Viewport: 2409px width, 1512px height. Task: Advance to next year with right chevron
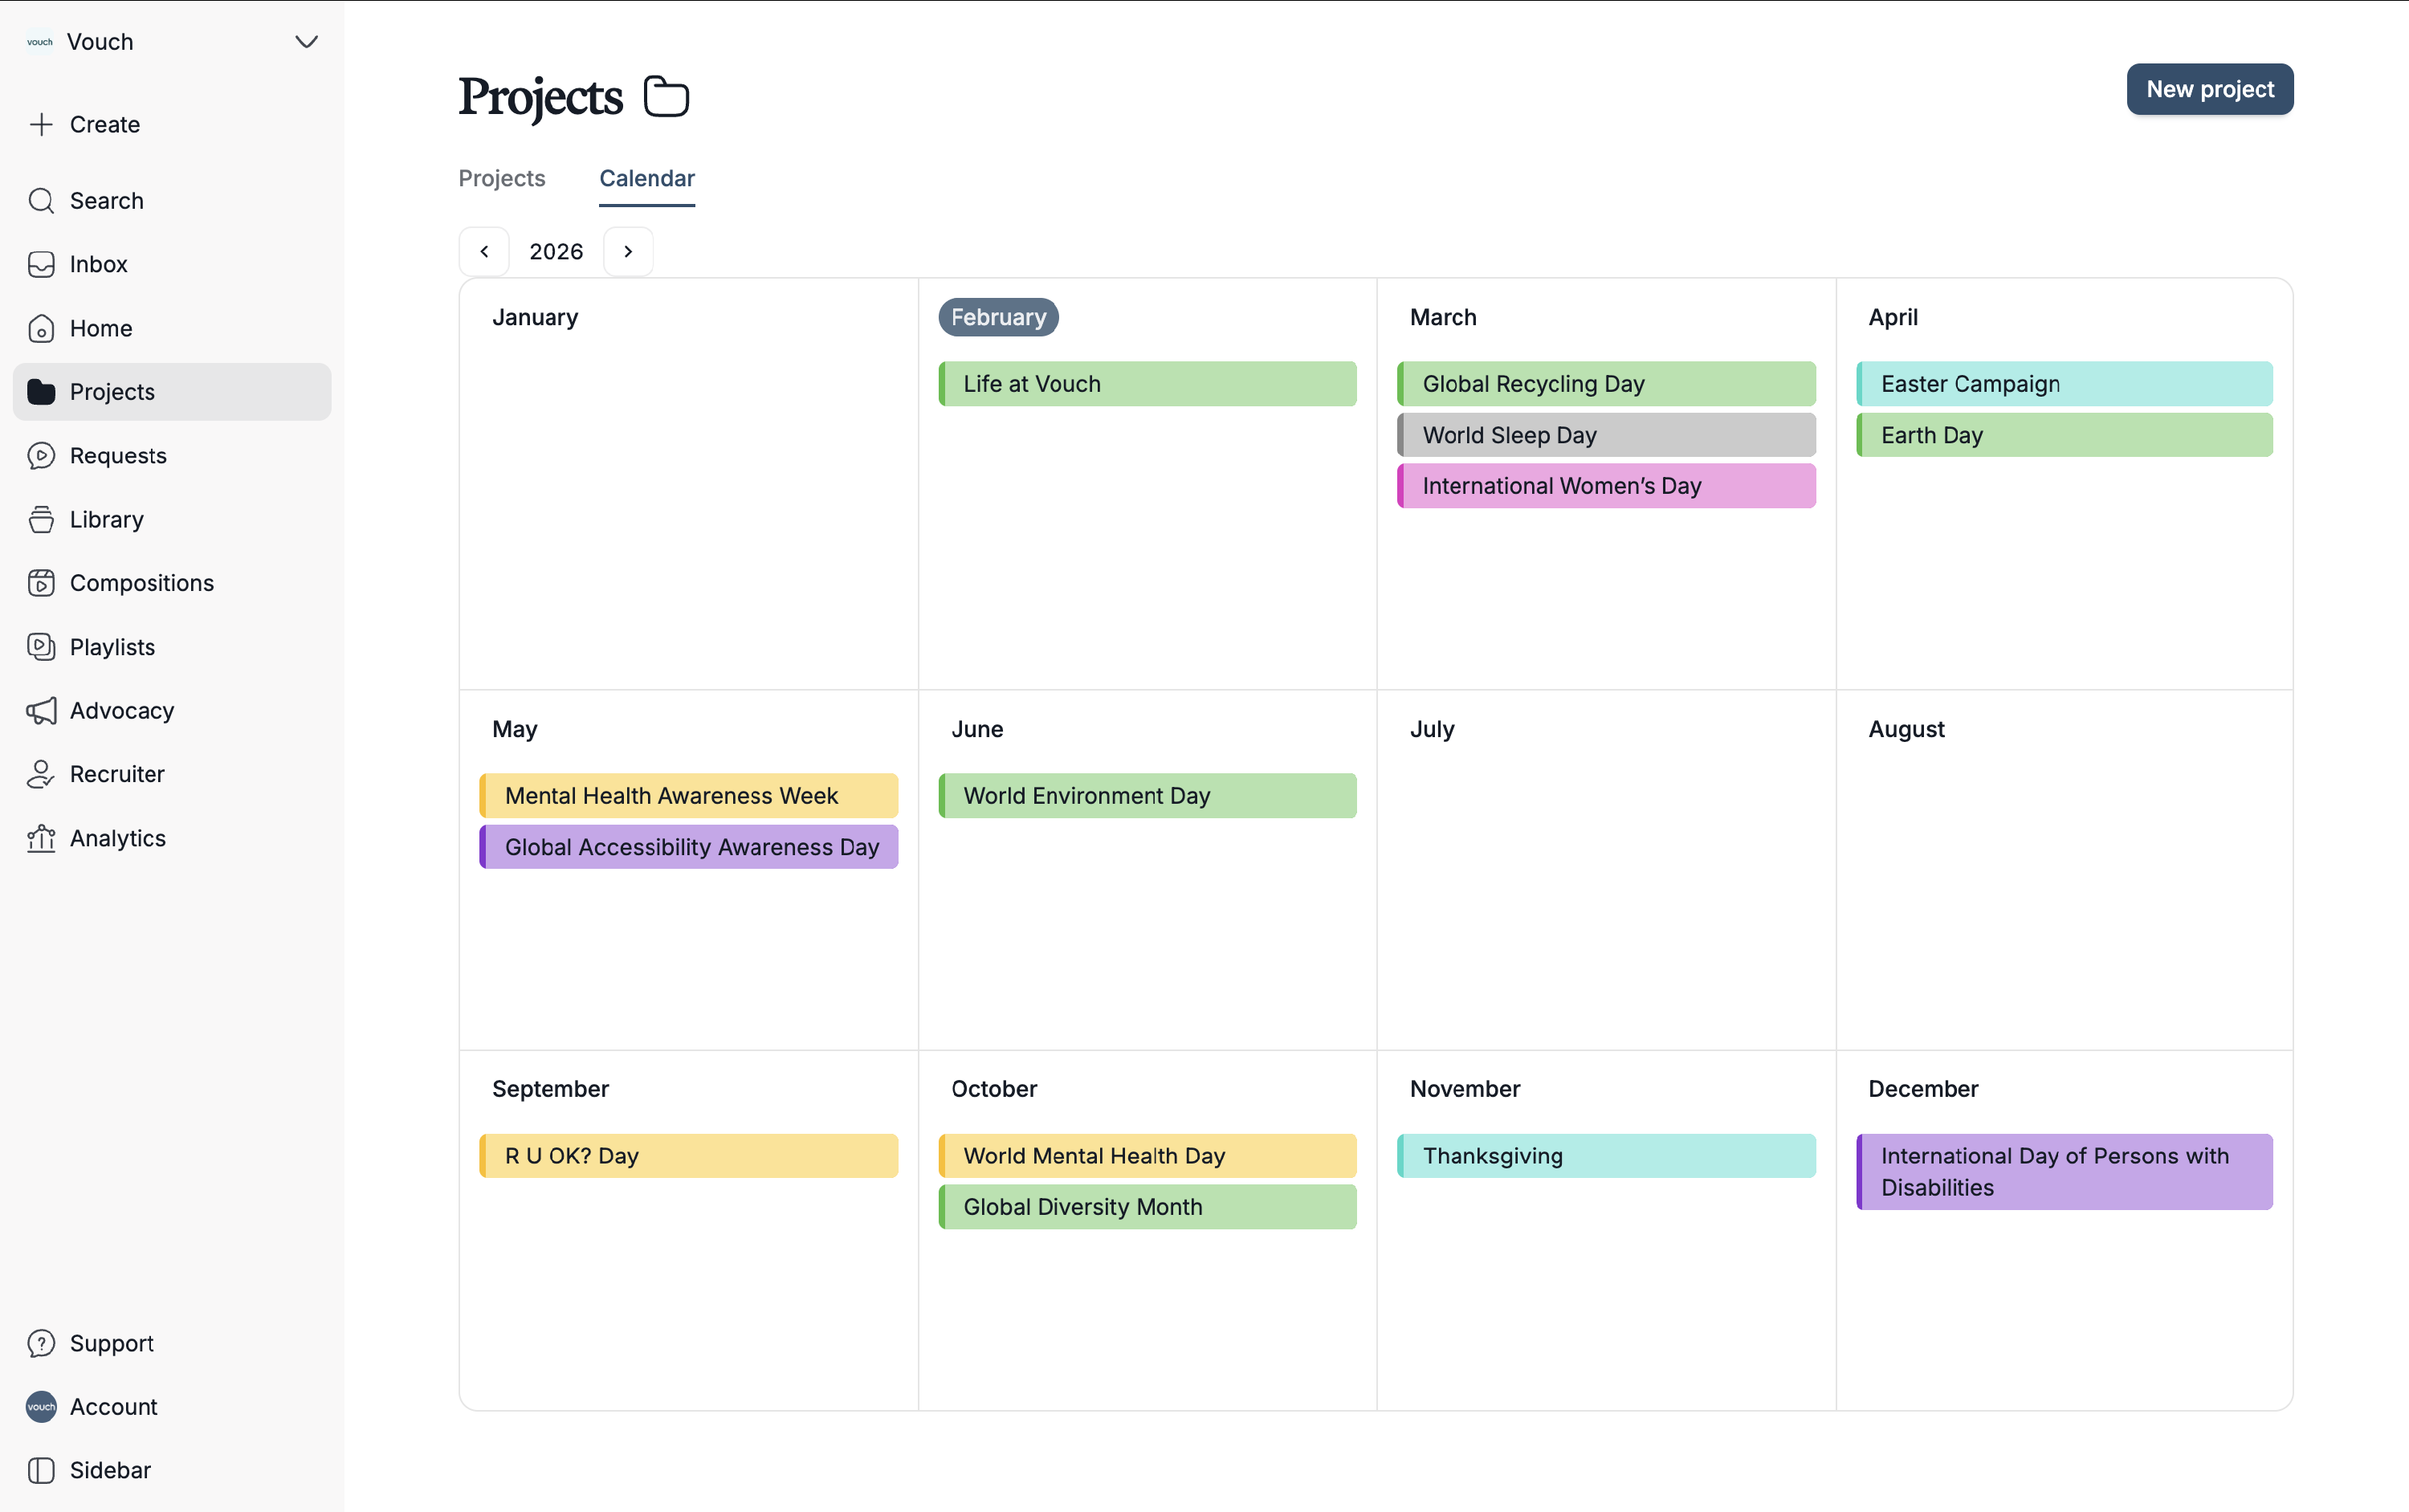click(x=628, y=252)
